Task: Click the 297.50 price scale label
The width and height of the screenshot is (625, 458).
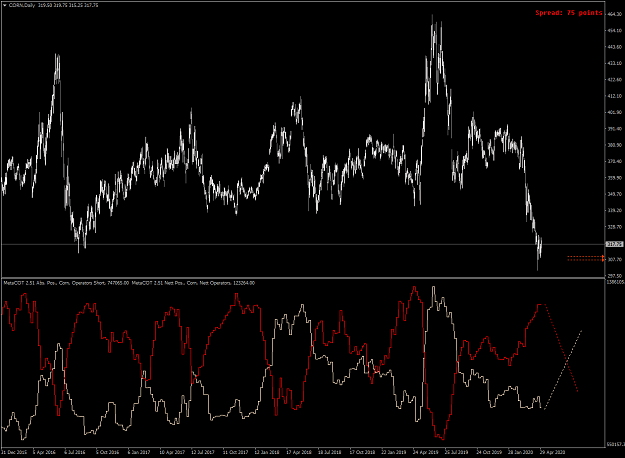Action: click(x=615, y=276)
